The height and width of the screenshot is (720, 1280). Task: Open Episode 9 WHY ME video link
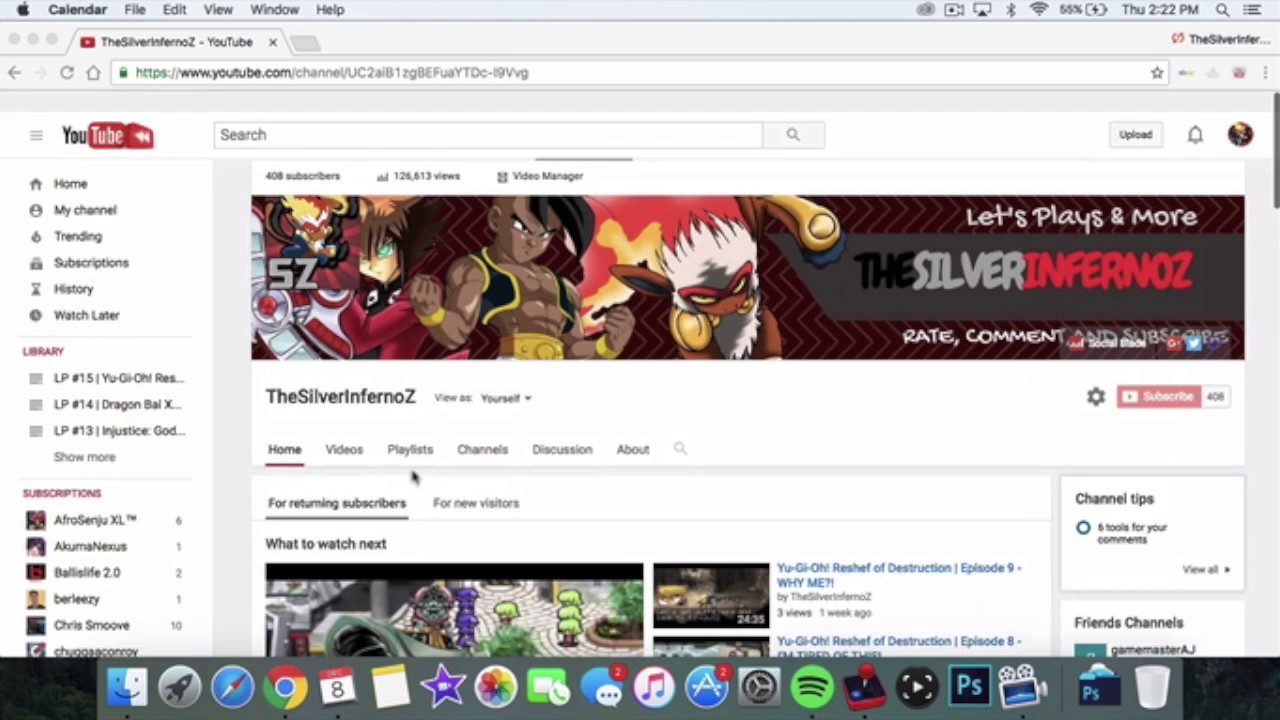click(x=899, y=575)
